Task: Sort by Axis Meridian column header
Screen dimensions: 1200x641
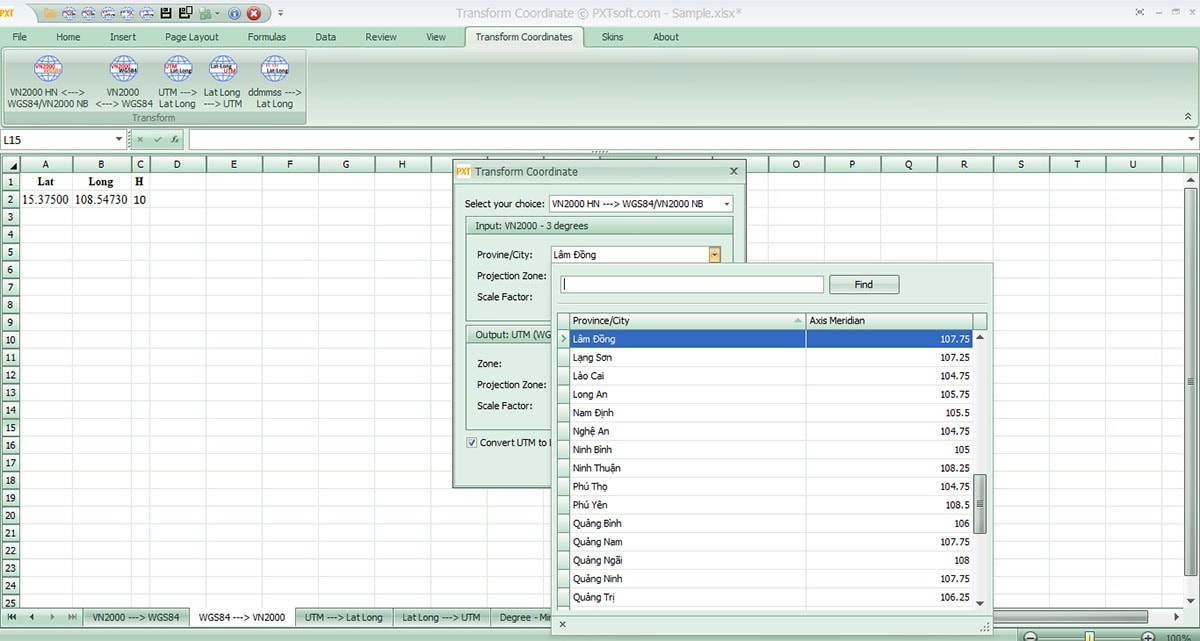Action: coord(889,321)
